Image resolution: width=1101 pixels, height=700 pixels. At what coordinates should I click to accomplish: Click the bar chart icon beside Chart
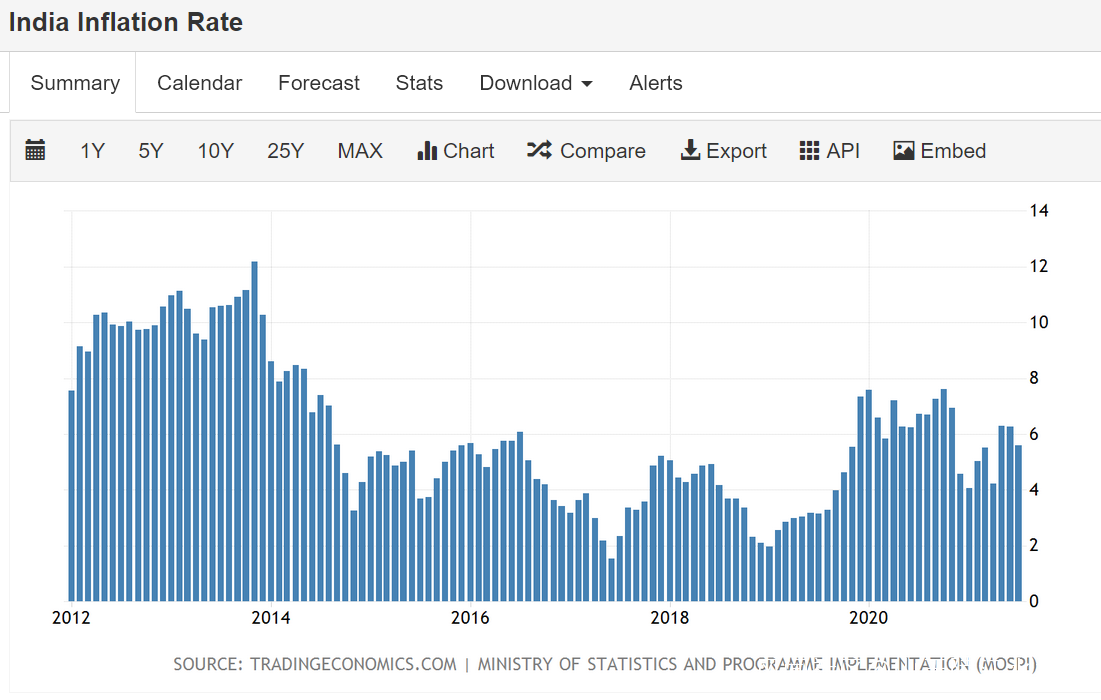tap(427, 151)
